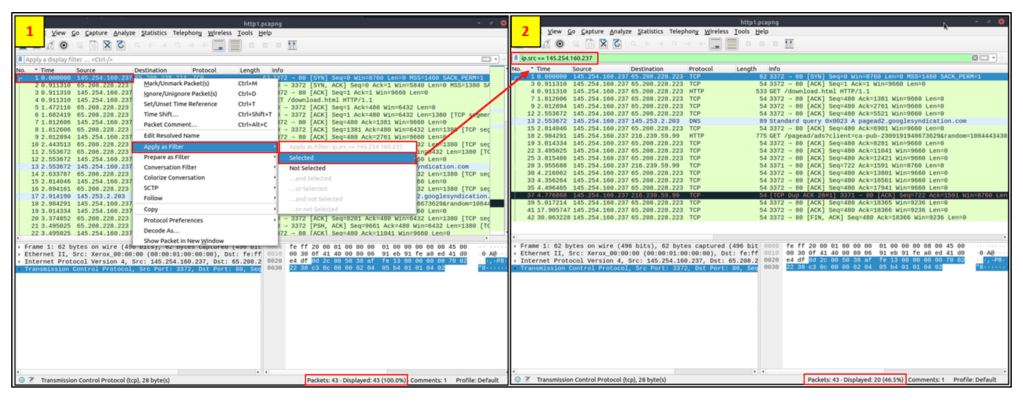Screen dimensions: 1023x404
Task: Click the close capture file icon in left window toolbar
Action: (106, 45)
